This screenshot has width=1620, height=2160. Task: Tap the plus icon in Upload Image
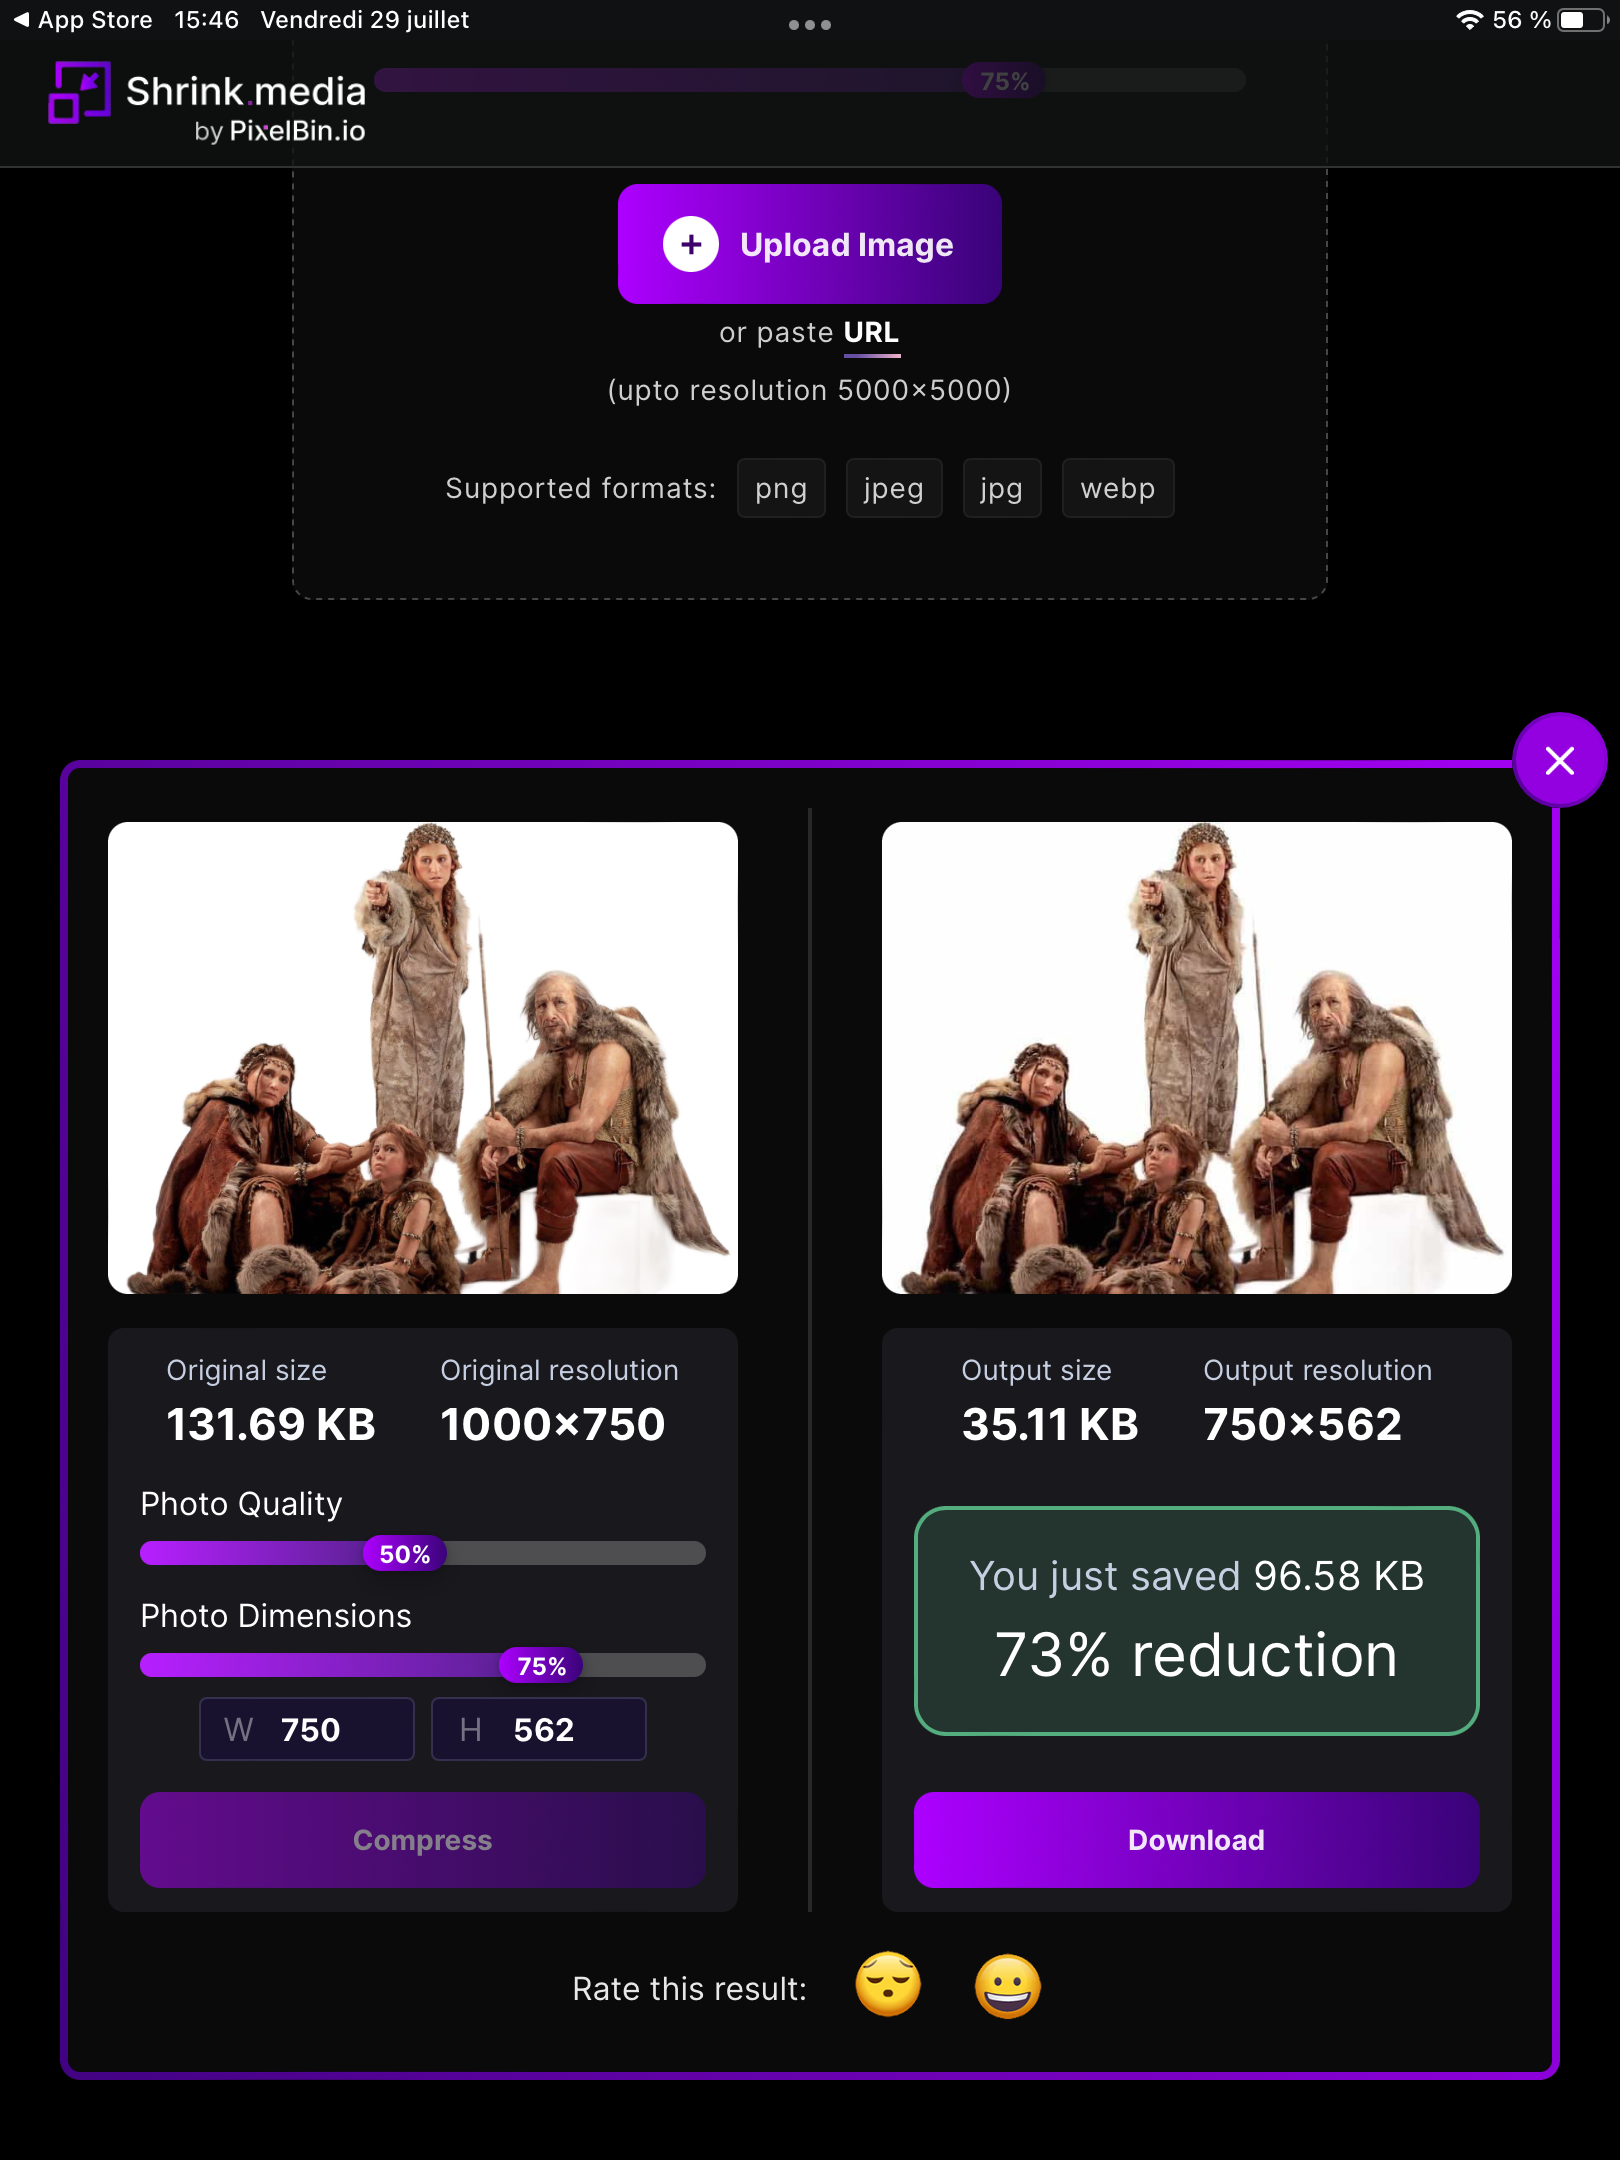pos(691,244)
